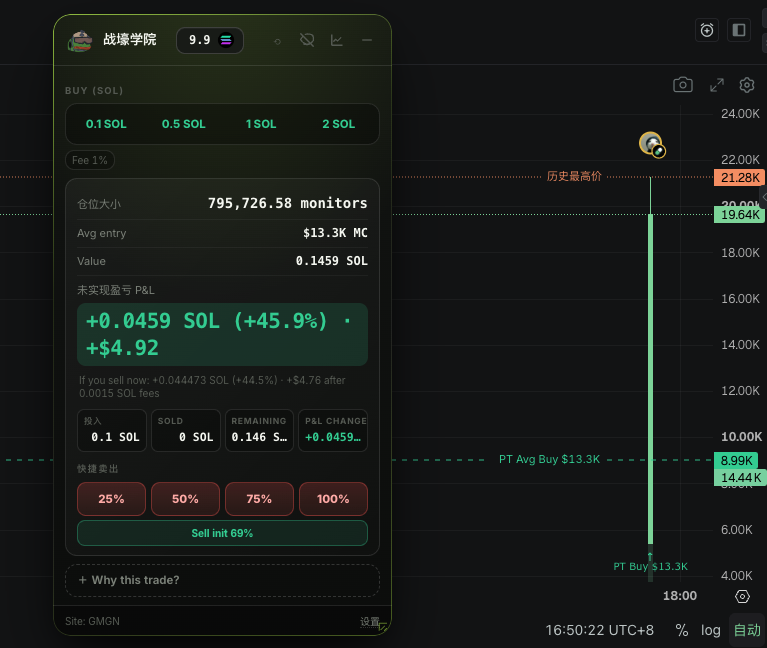767x648 pixels.
Task: Click Sell init 69% button
Action: coord(222,533)
